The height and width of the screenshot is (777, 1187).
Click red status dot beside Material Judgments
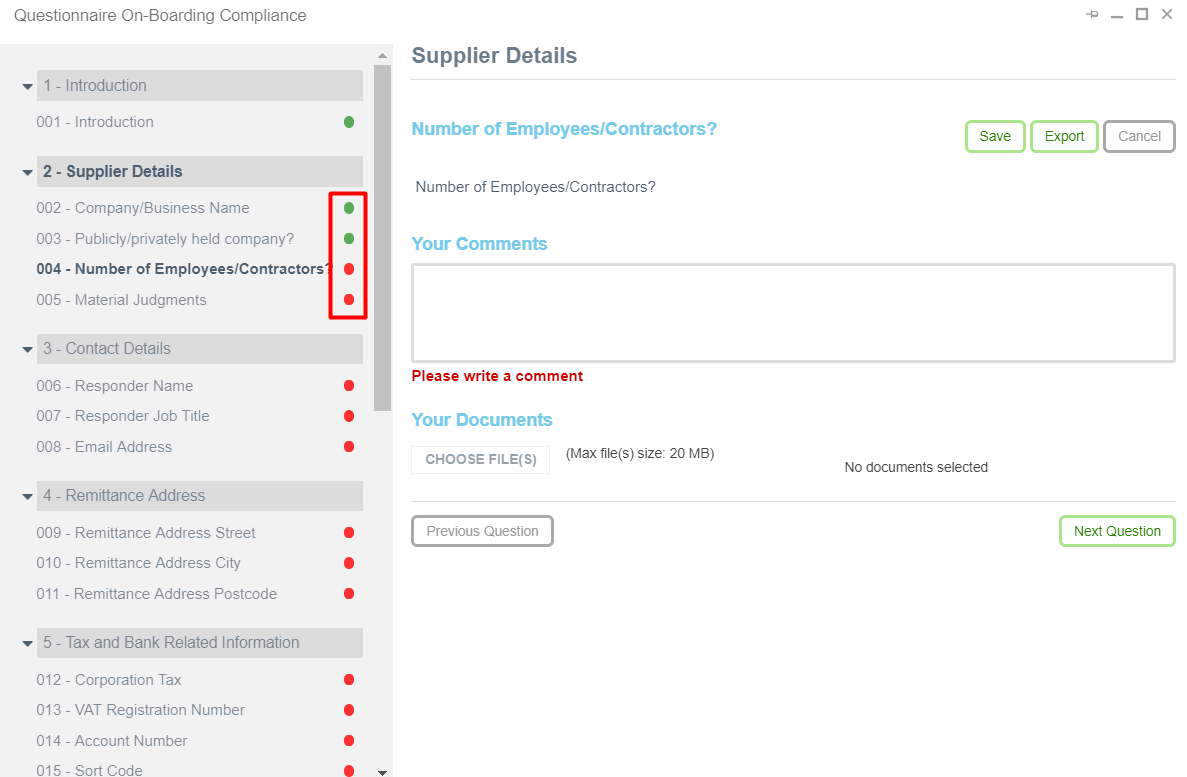pyautogui.click(x=349, y=300)
